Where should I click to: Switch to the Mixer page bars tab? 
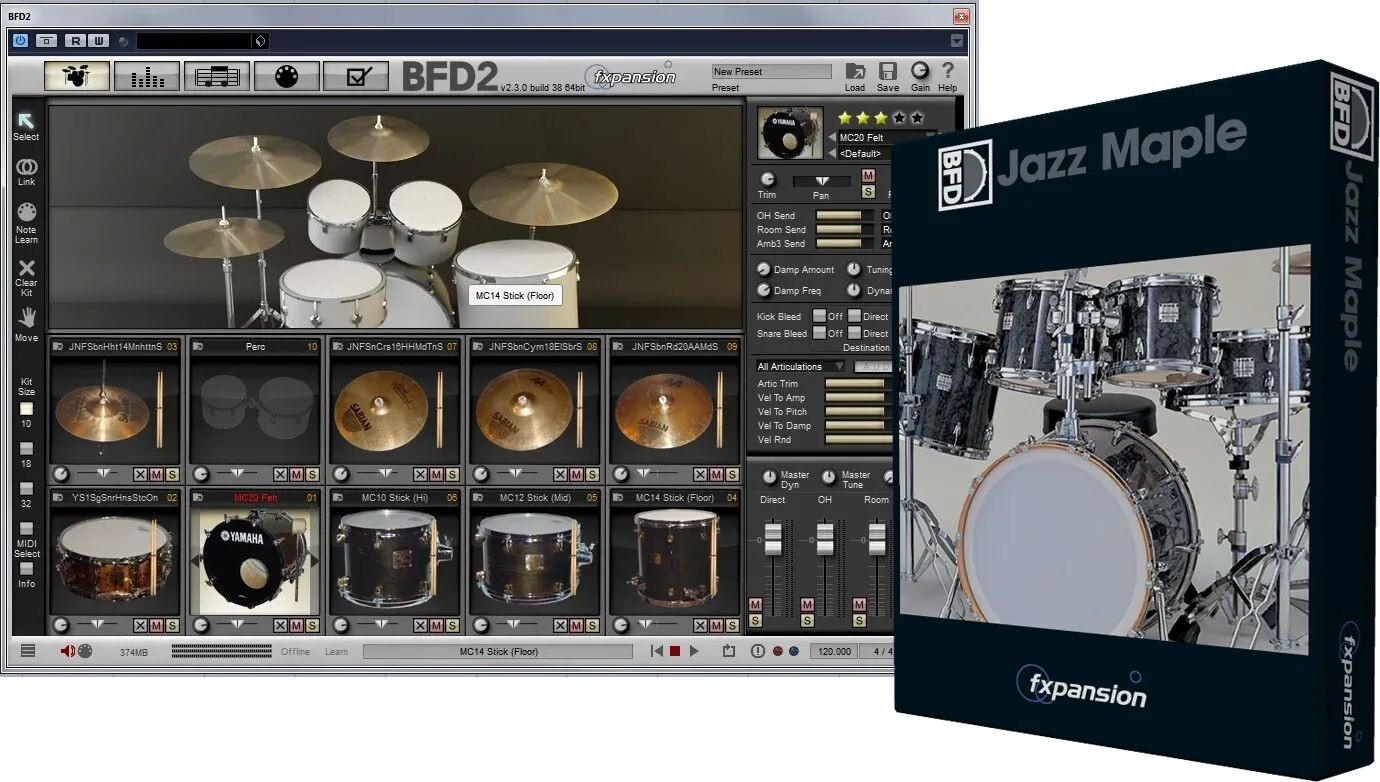(x=147, y=76)
